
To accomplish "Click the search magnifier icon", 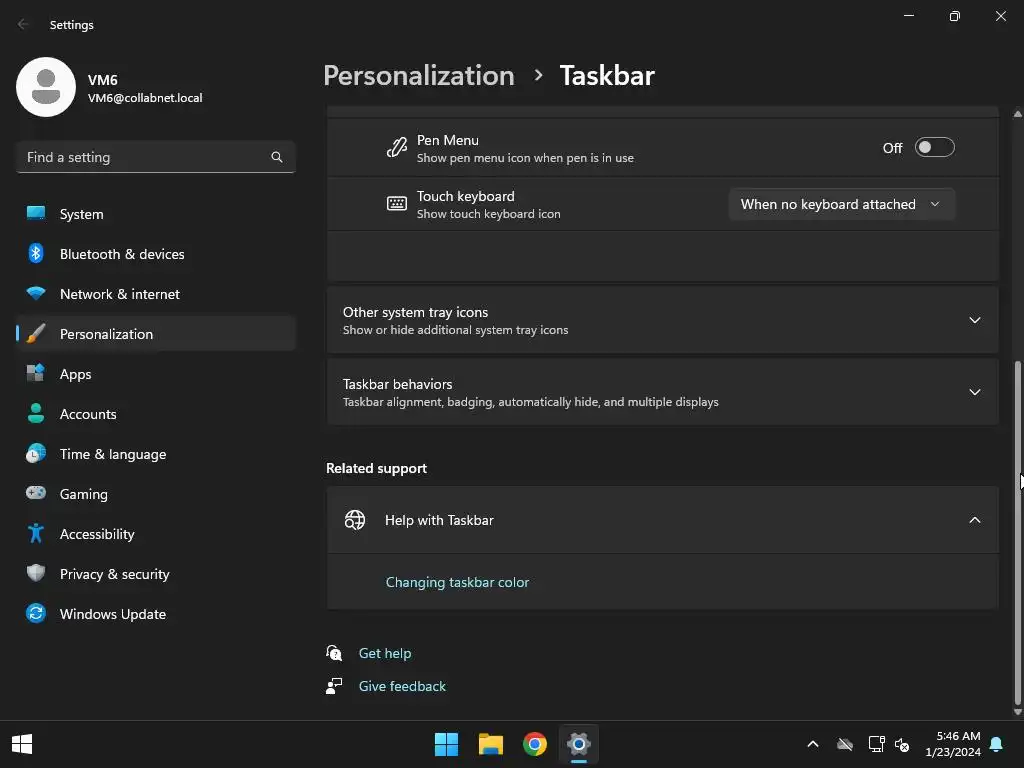I will [x=277, y=157].
